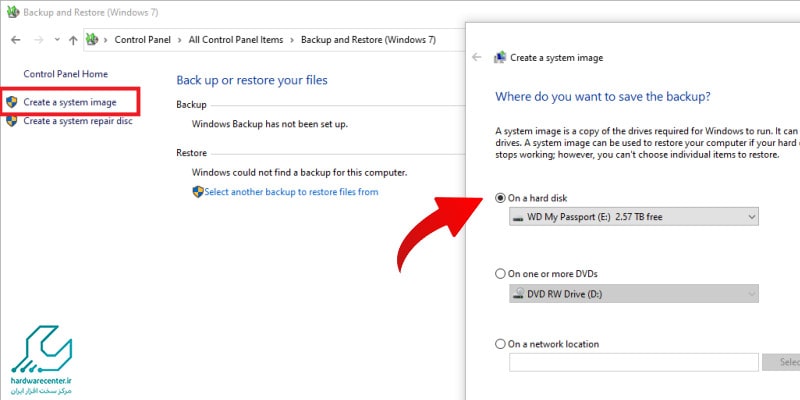Click the Backup and Restore title bar icon
This screenshot has width=800, height=400.
point(13,12)
